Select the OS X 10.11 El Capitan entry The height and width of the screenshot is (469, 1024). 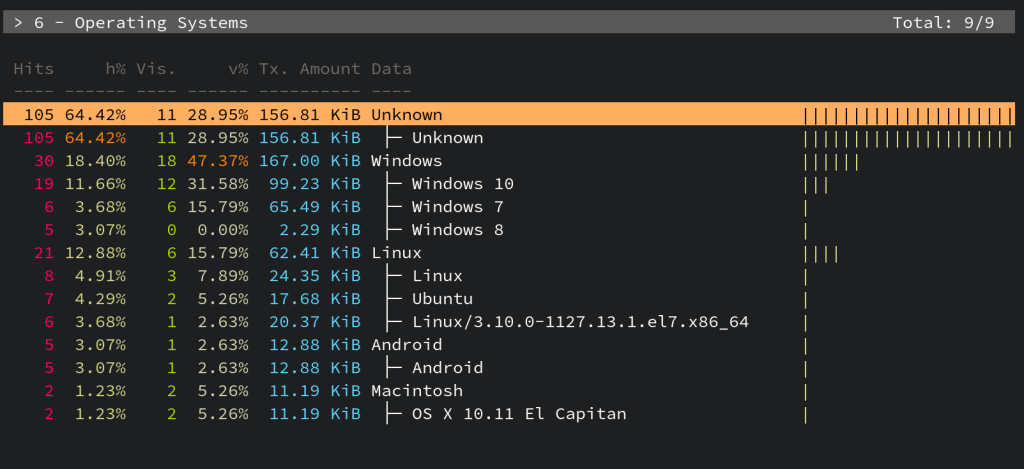tap(519, 414)
